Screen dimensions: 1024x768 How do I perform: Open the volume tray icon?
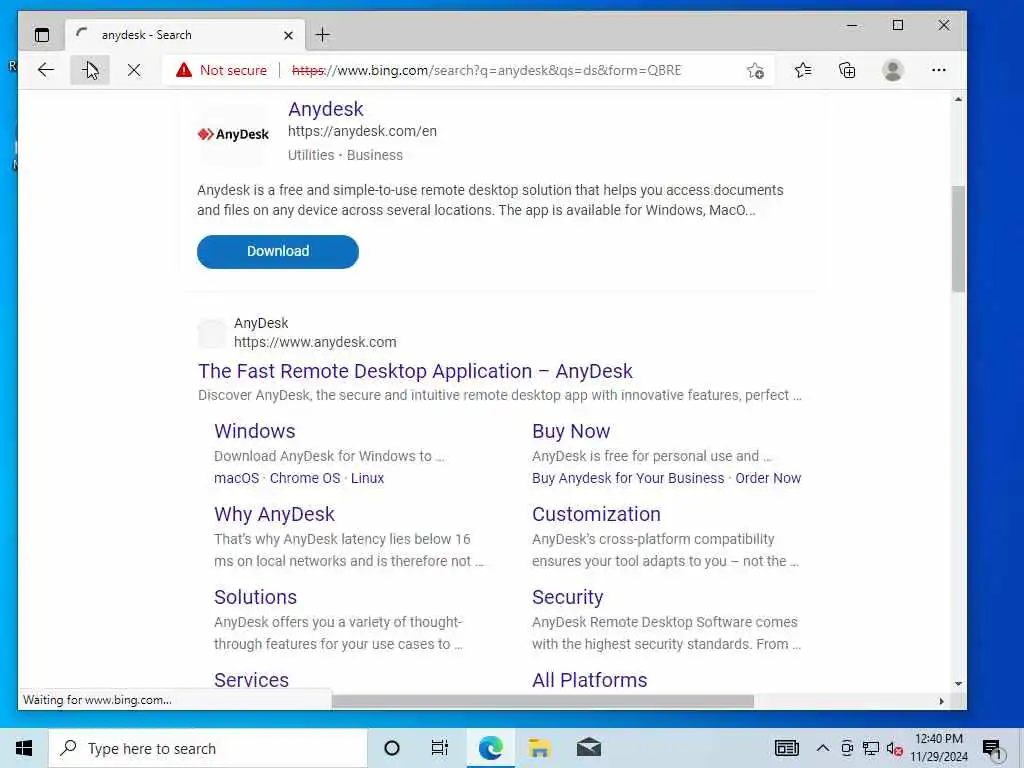894,749
